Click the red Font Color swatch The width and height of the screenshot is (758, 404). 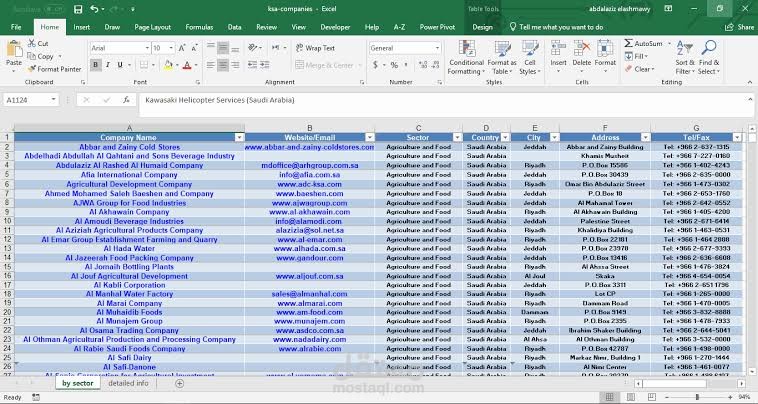pos(187,65)
